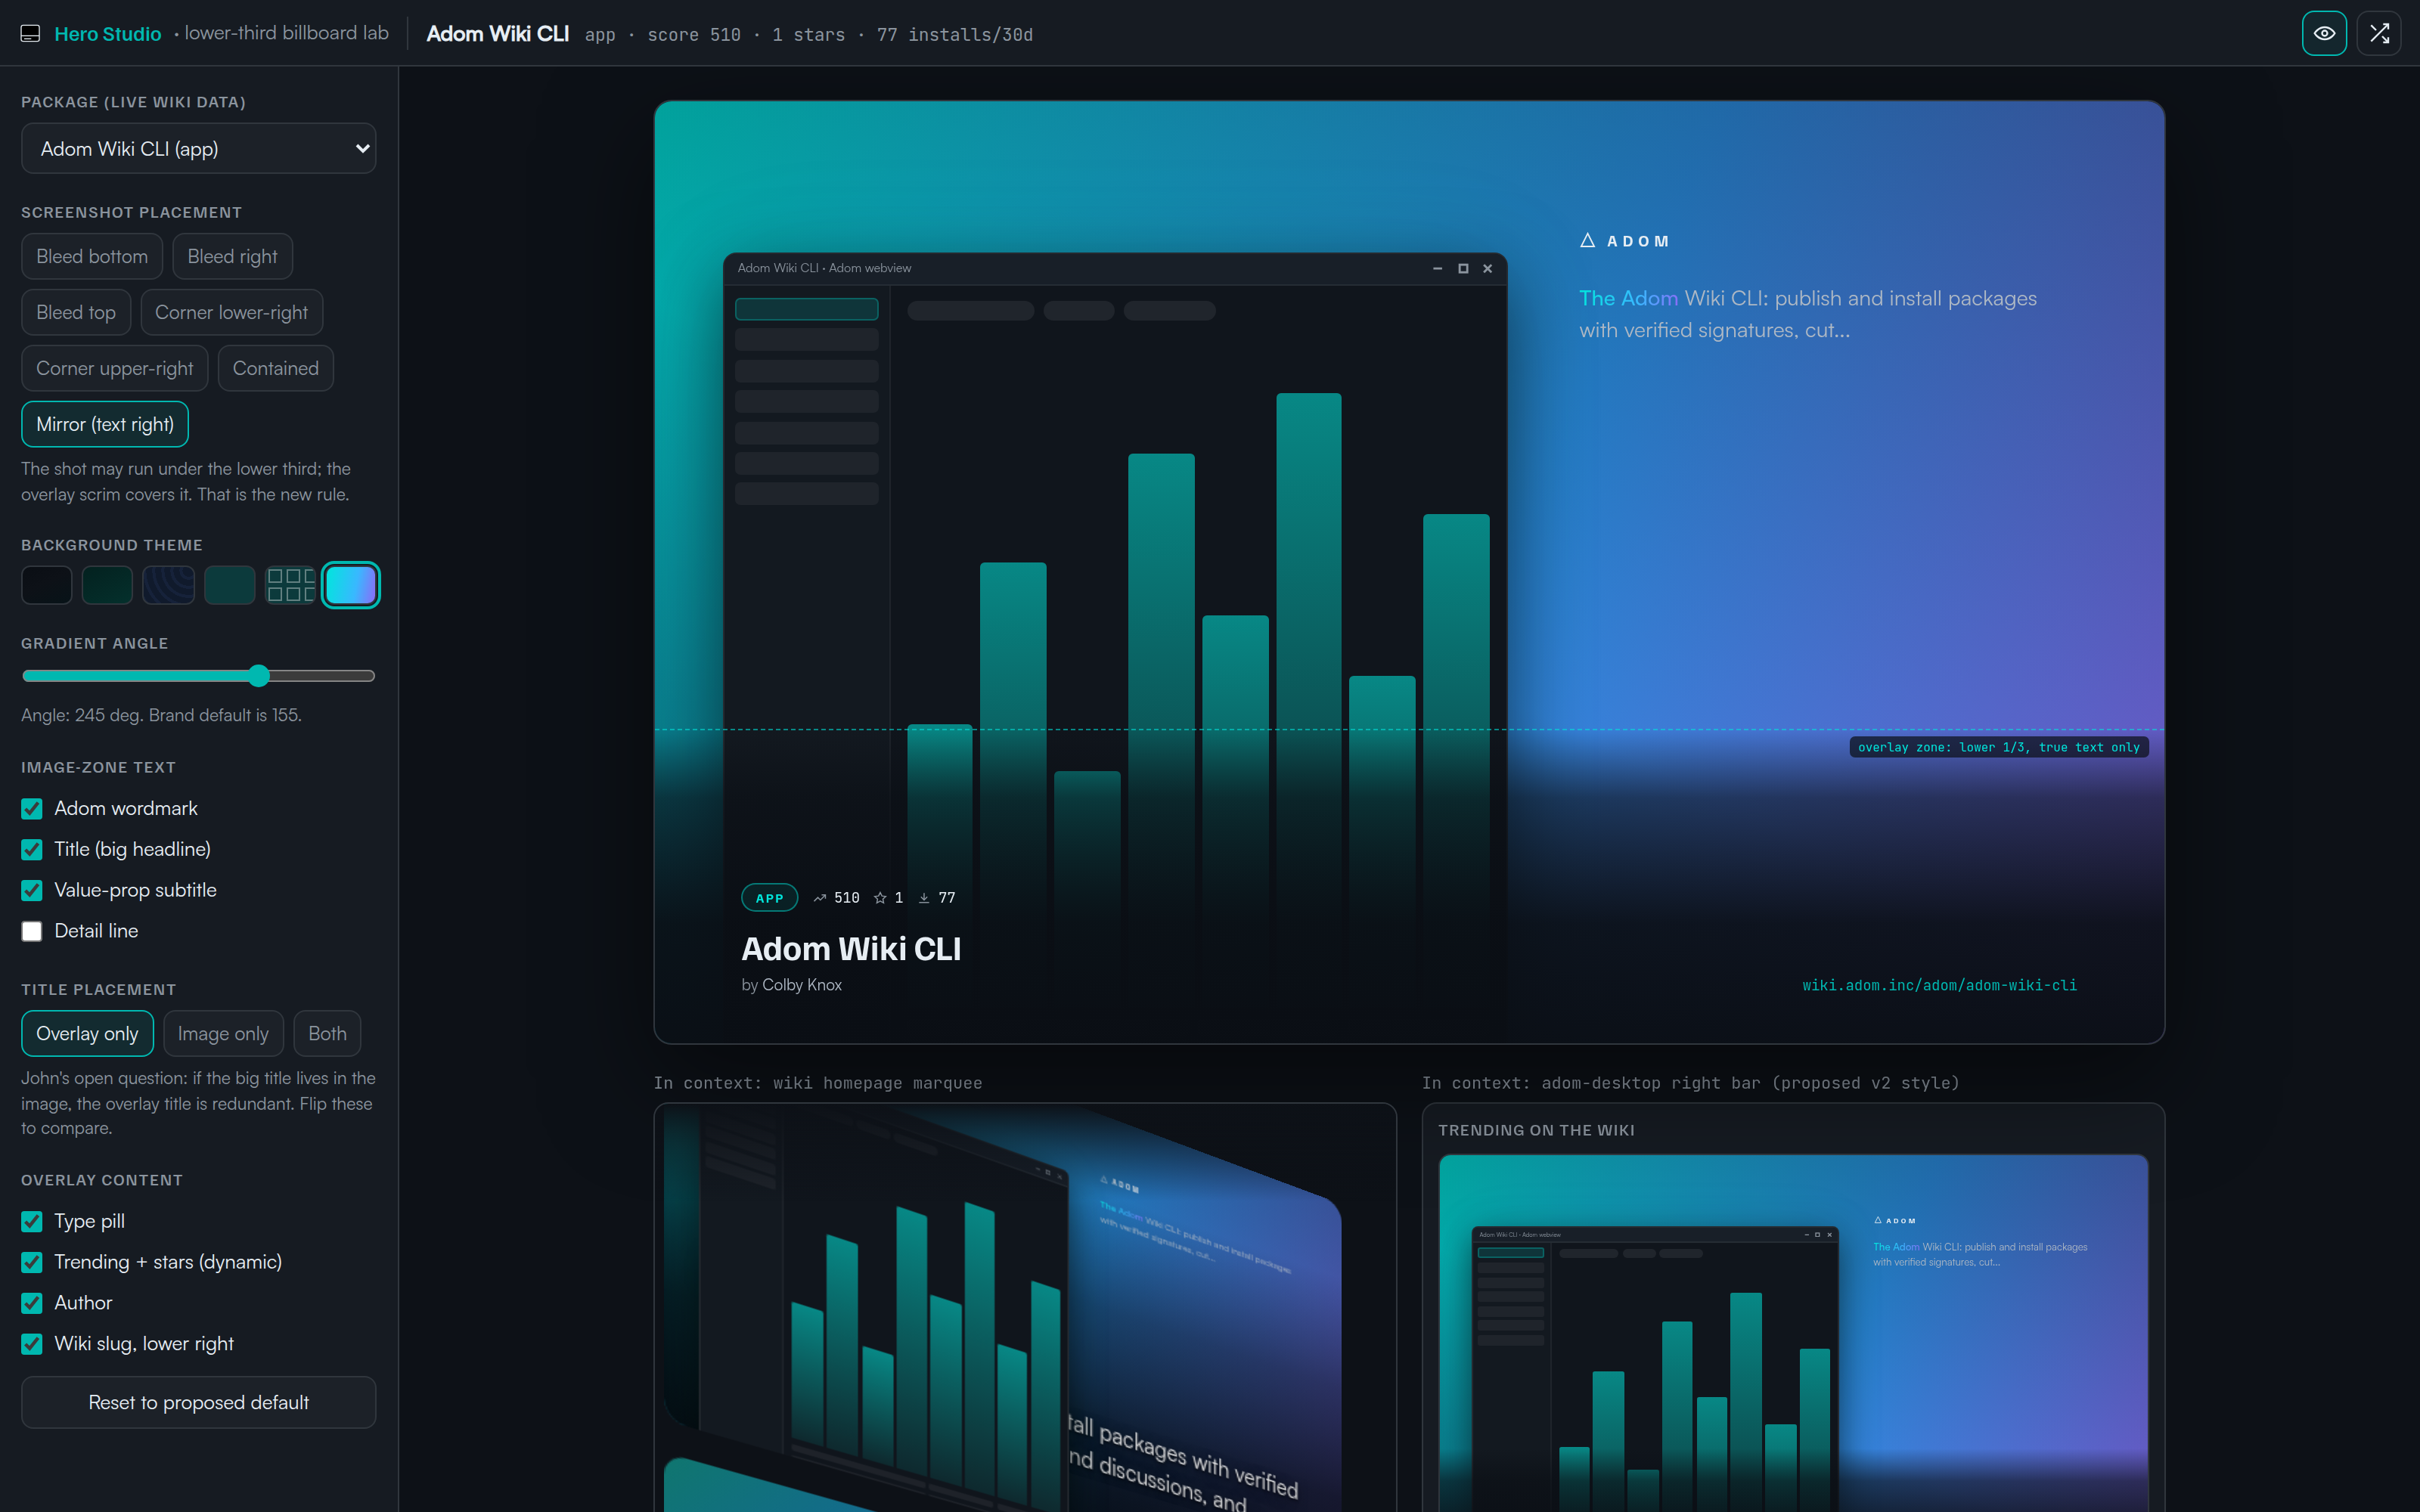Image resolution: width=2420 pixels, height=1512 pixels.
Task: Pick the black background theme swatch
Action: [47, 585]
